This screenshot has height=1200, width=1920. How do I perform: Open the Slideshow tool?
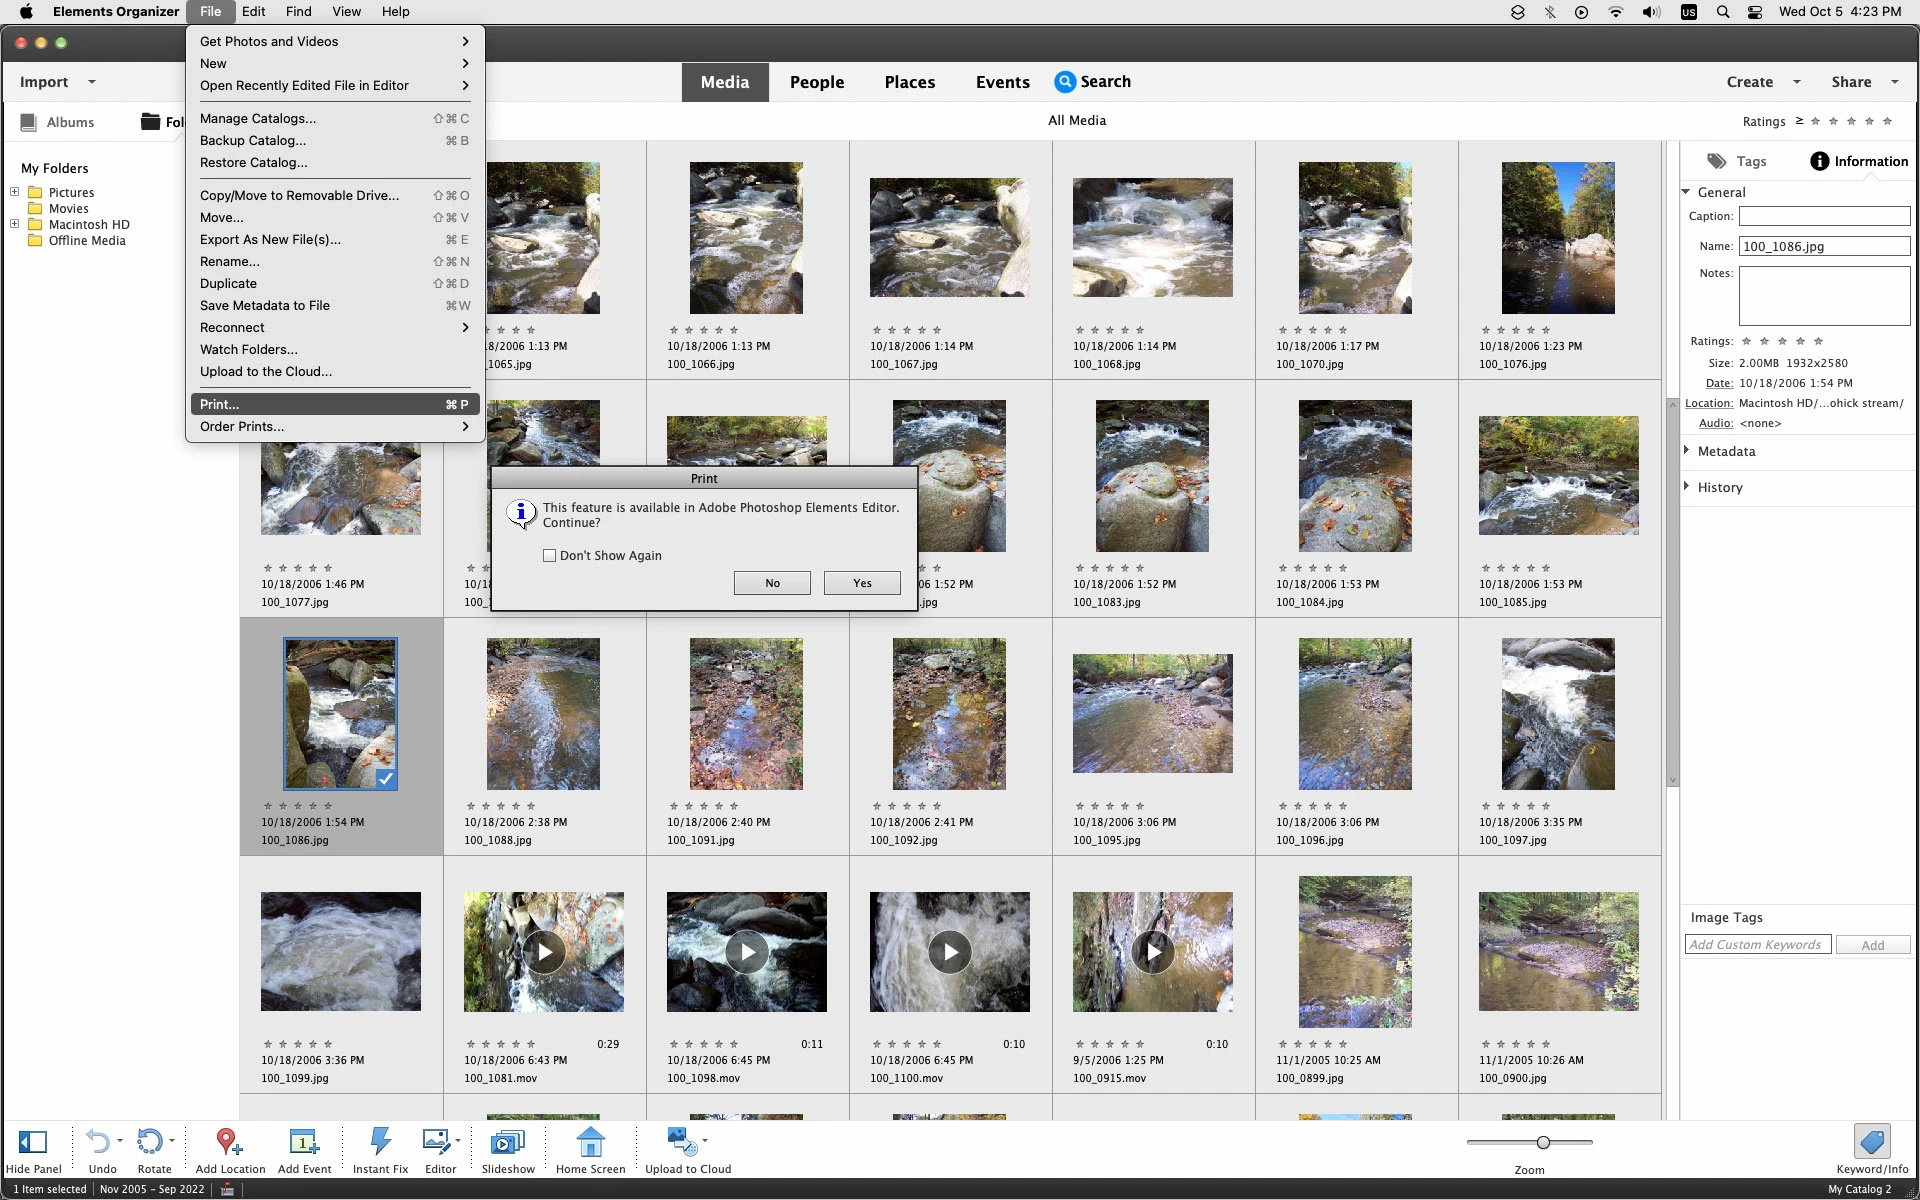coord(508,1142)
